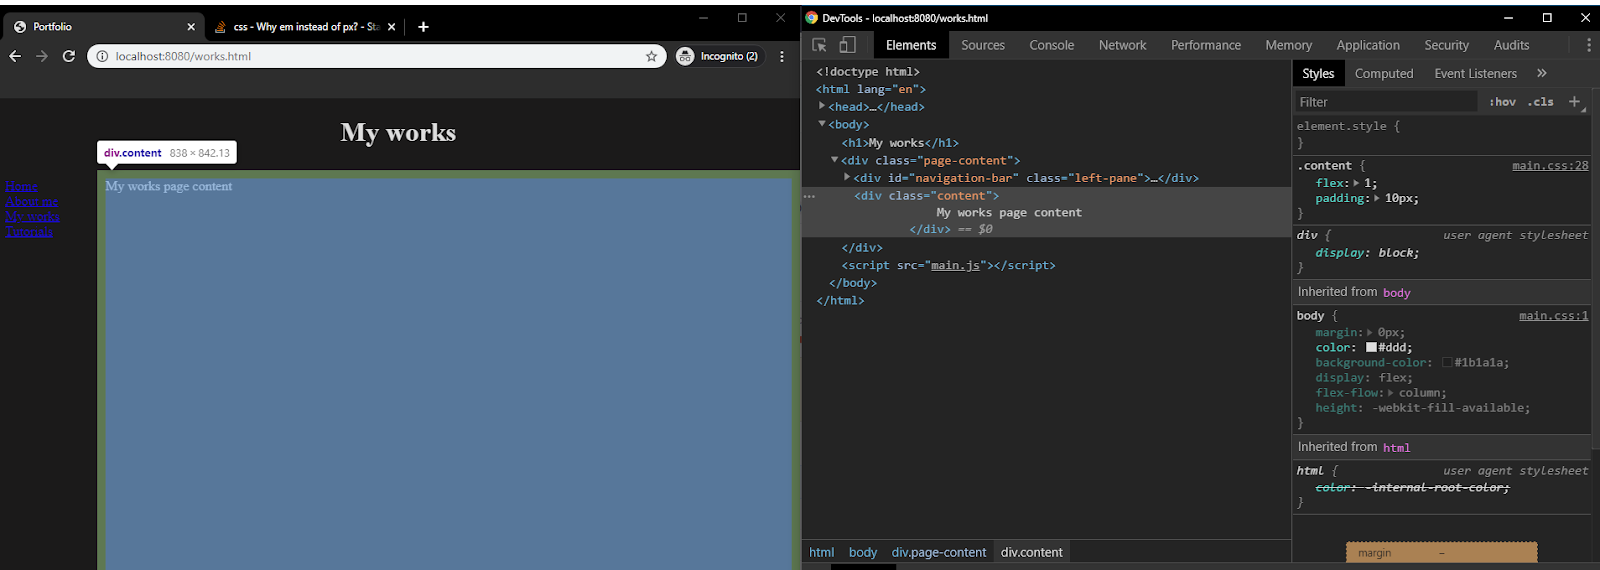This screenshot has width=1600, height=570.
Task: Open DevTools three-dot options menu
Action: tap(1588, 45)
